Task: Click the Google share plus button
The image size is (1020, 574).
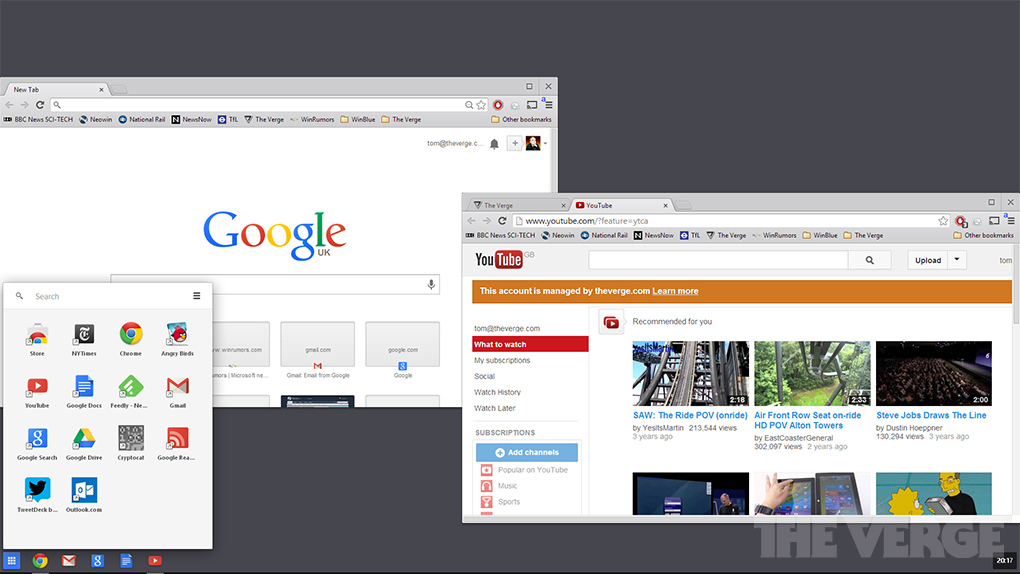Action: click(x=515, y=143)
